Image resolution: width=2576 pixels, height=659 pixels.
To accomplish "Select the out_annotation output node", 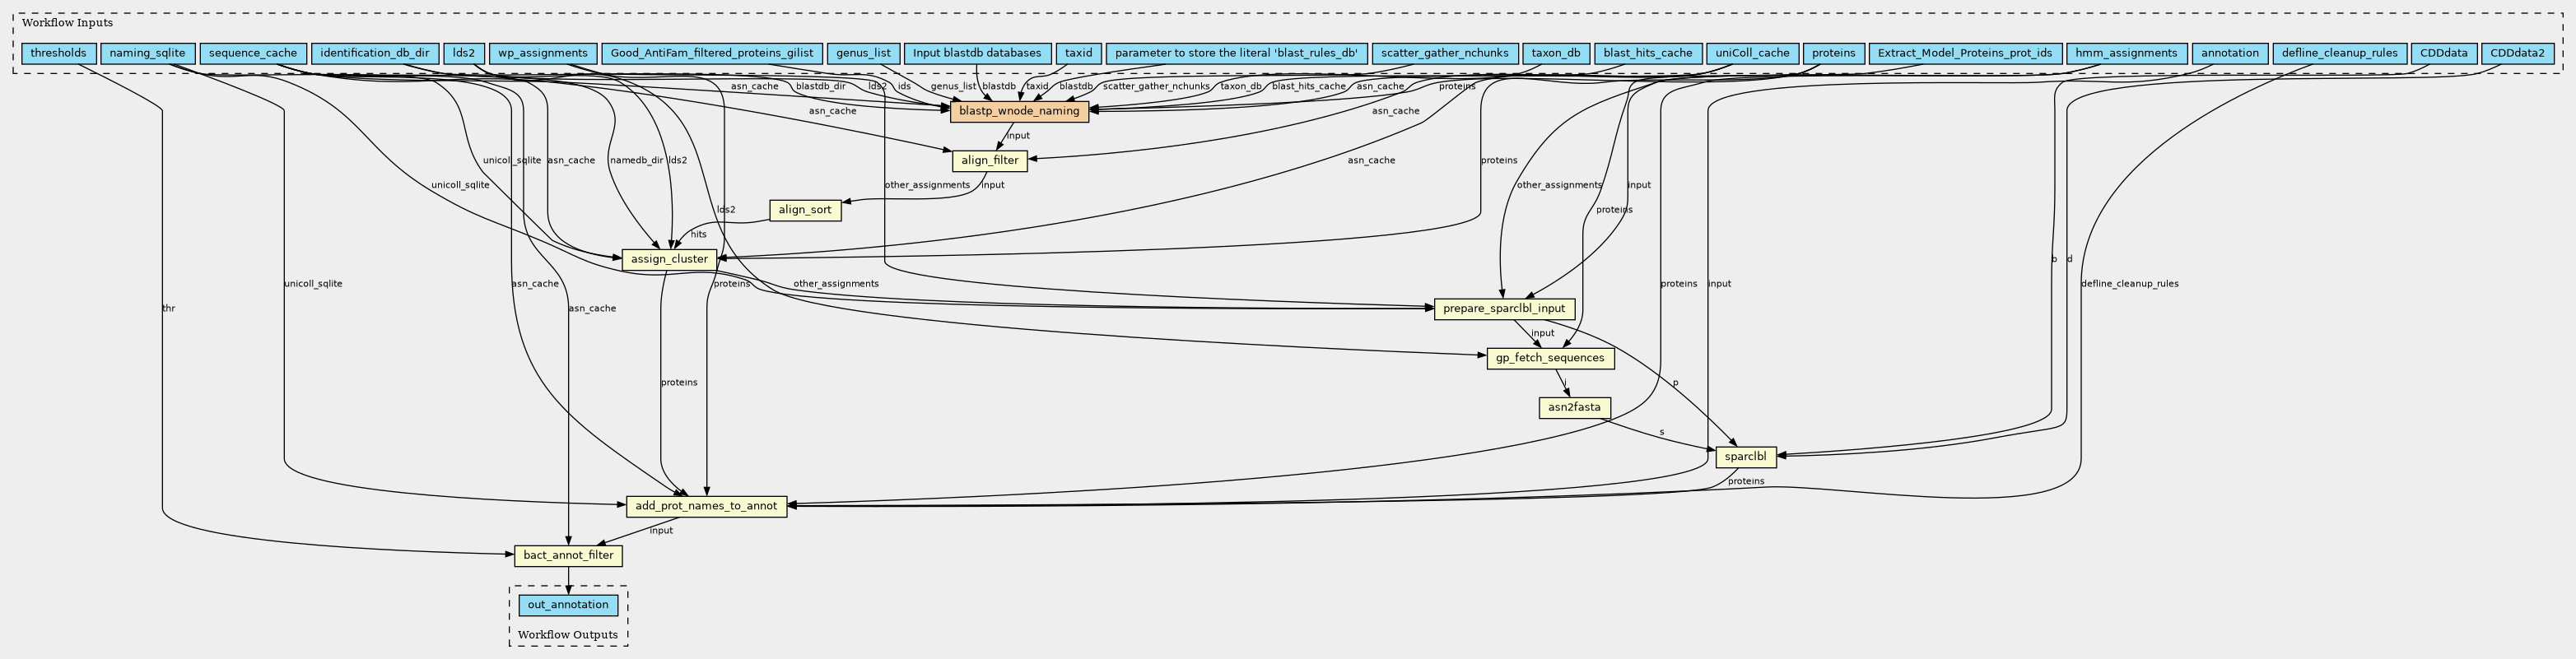I will [x=568, y=605].
